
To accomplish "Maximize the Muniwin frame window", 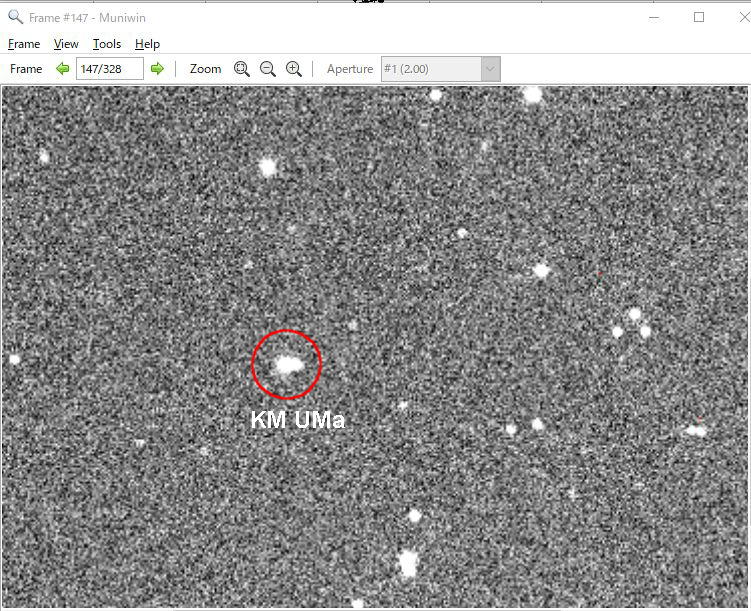I will [x=699, y=18].
